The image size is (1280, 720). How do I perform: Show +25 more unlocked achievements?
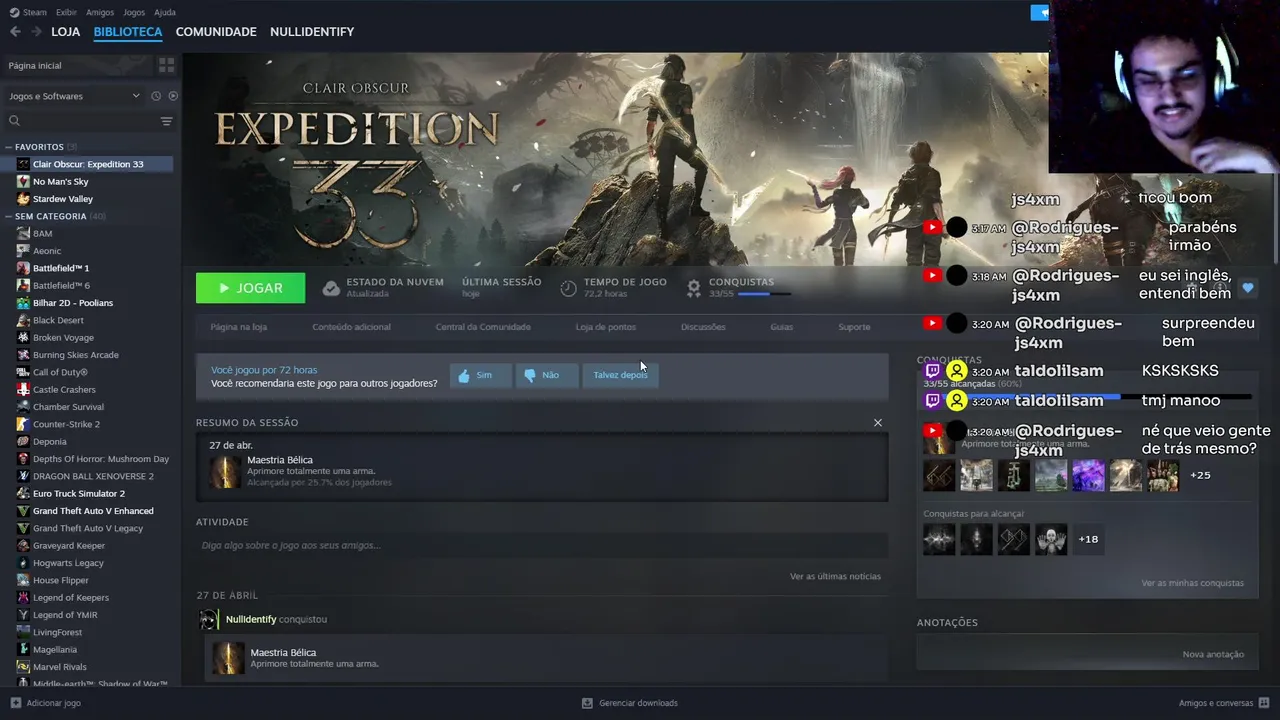pos(1200,475)
